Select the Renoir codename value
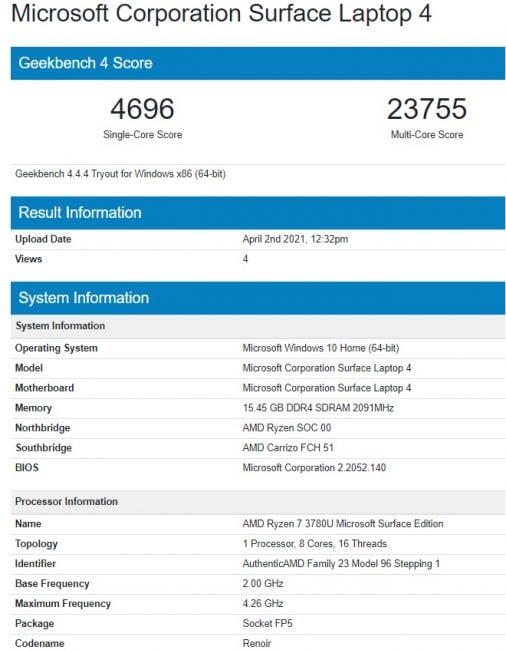506x650 pixels. (x=257, y=643)
